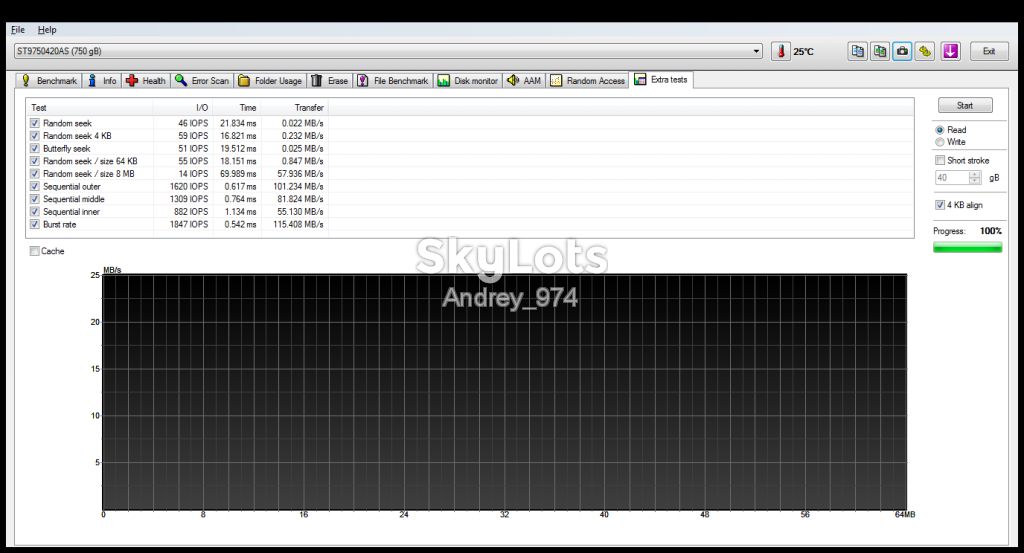Copy text to clipboard icon

(857, 51)
